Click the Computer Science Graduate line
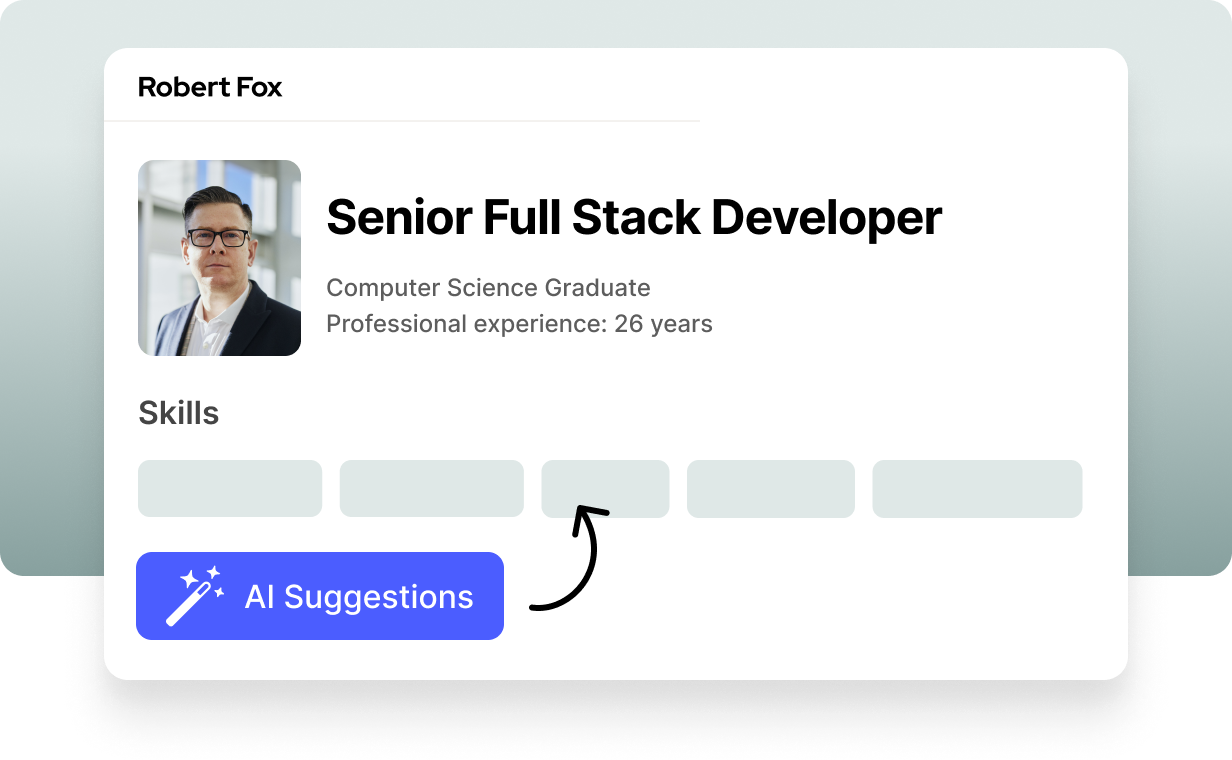 [488, 288]
